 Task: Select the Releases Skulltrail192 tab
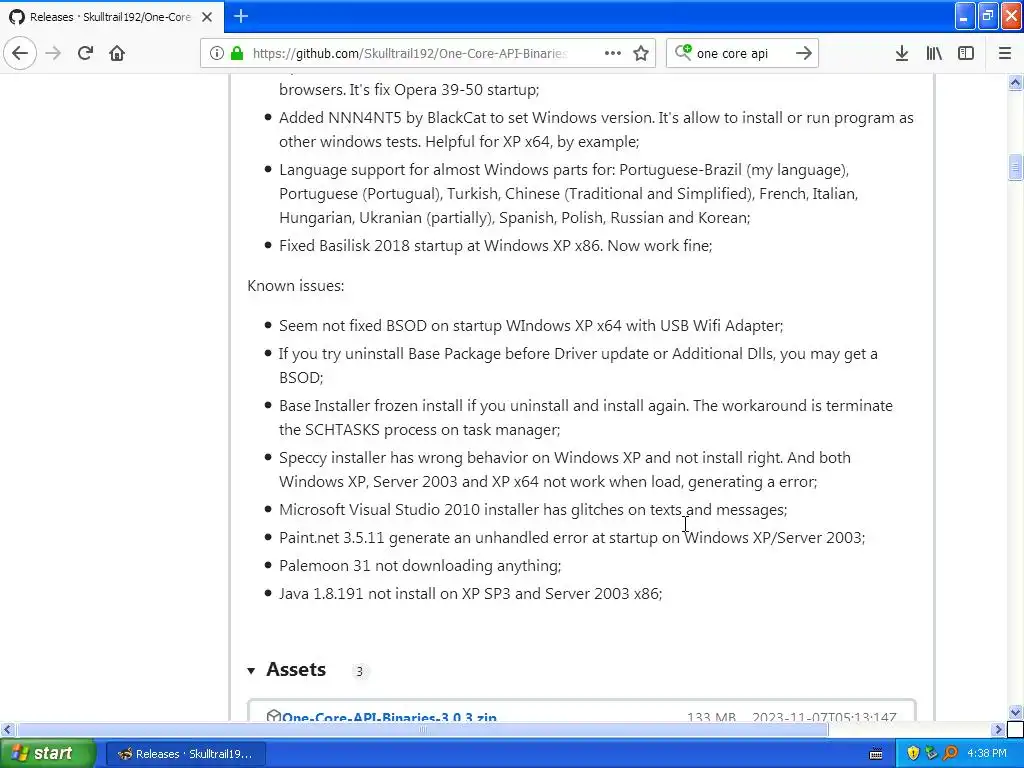click(112, 17)
